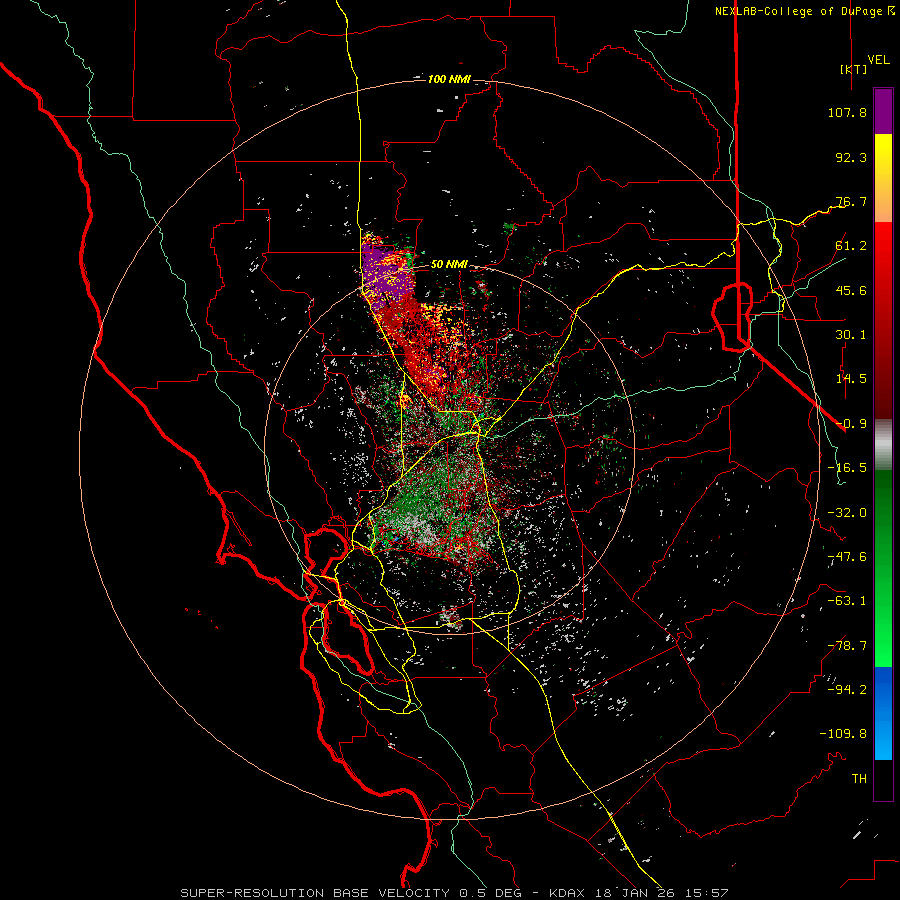
Task: Click the TH threshold label
Action: pyautogui.click(x=859, y=779)
